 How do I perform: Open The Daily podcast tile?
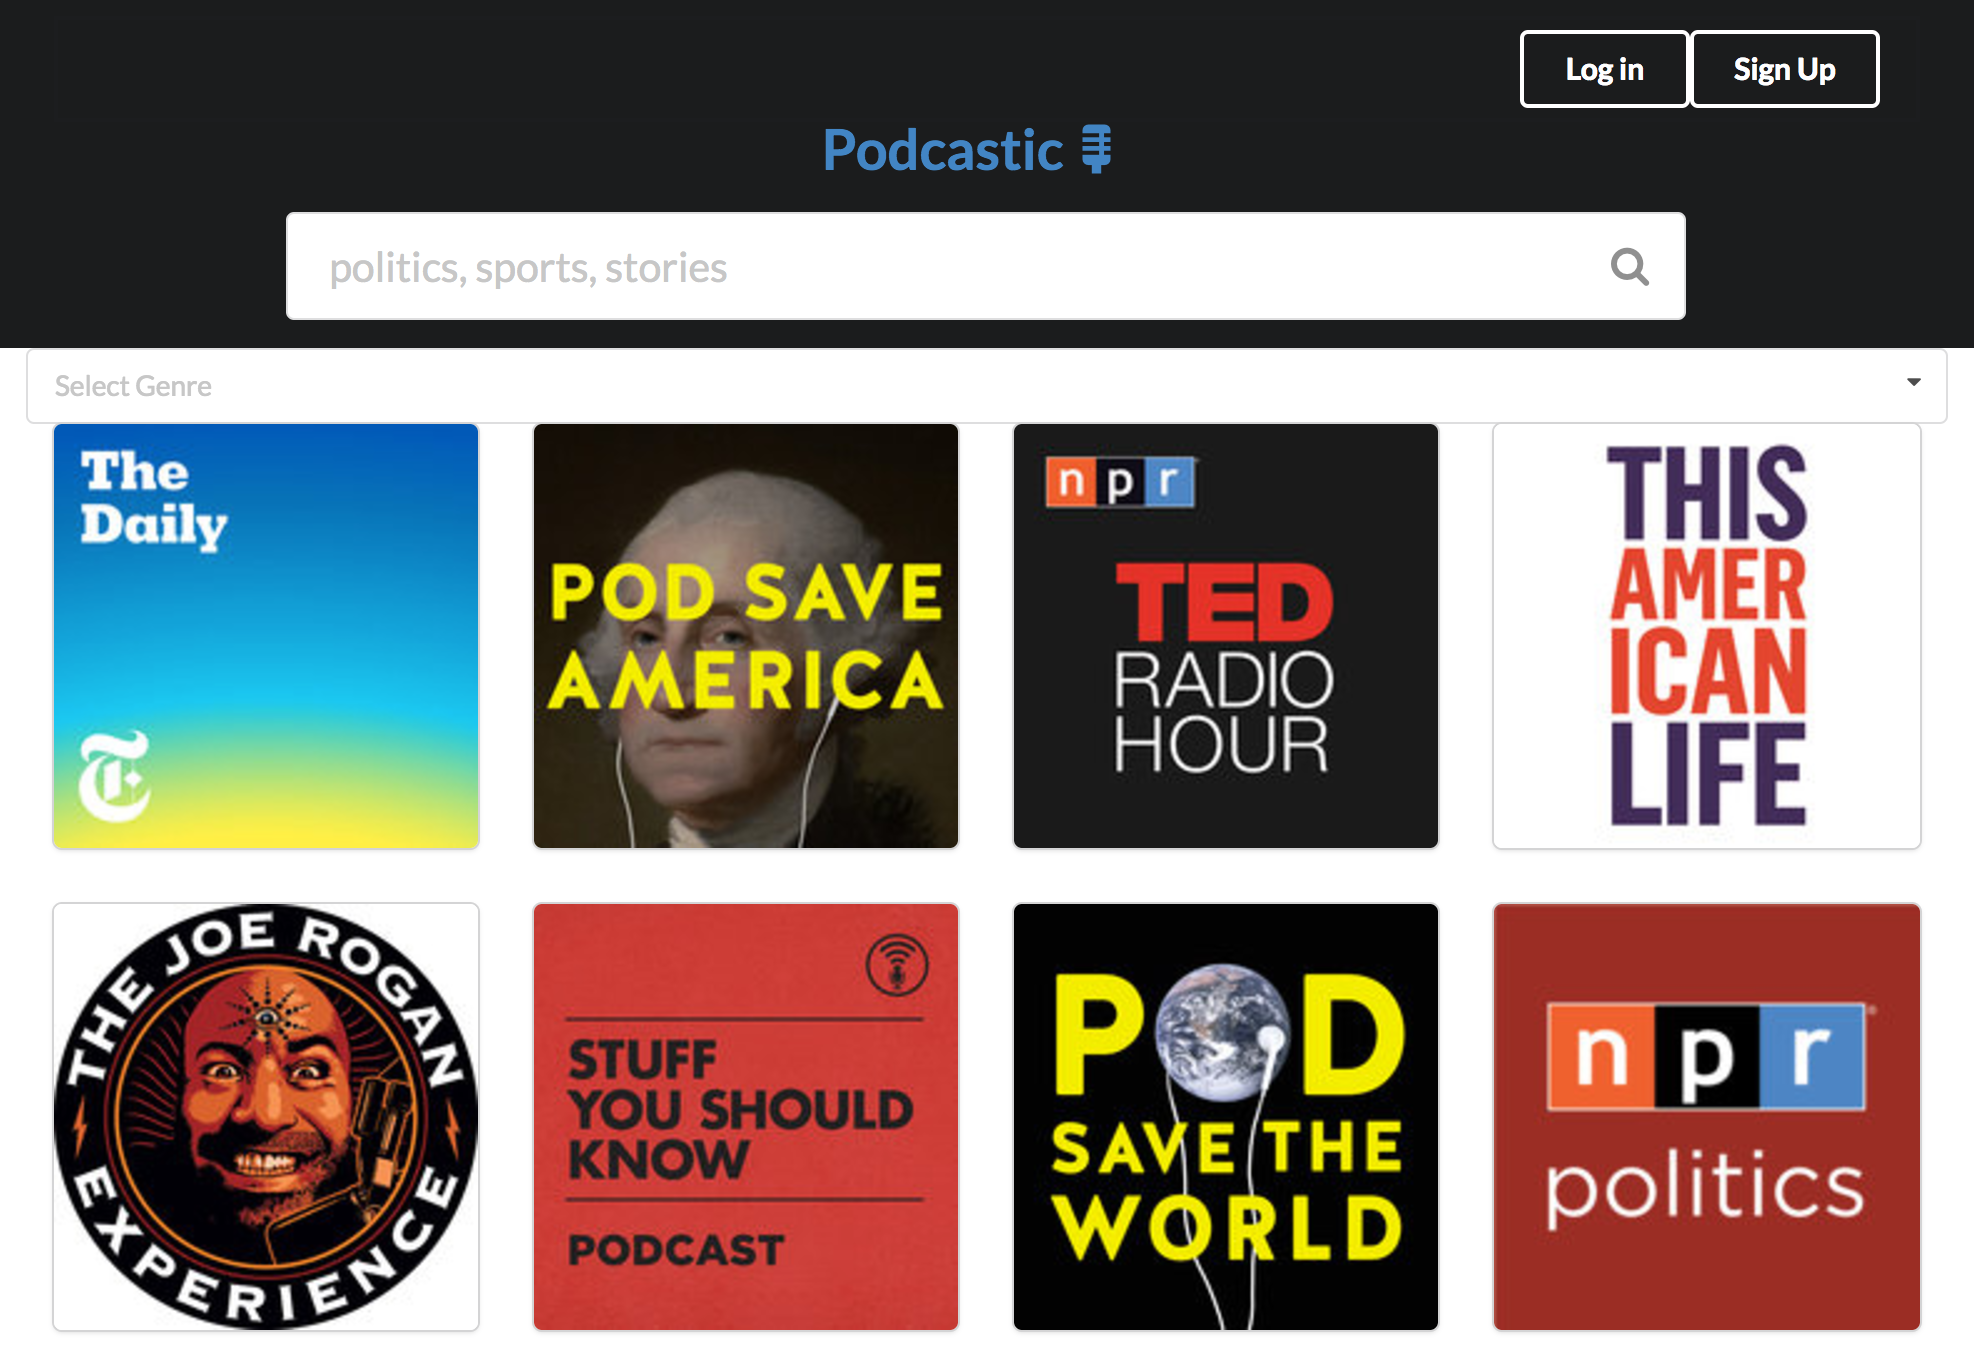pyautogui.click(x=266, y=636)
